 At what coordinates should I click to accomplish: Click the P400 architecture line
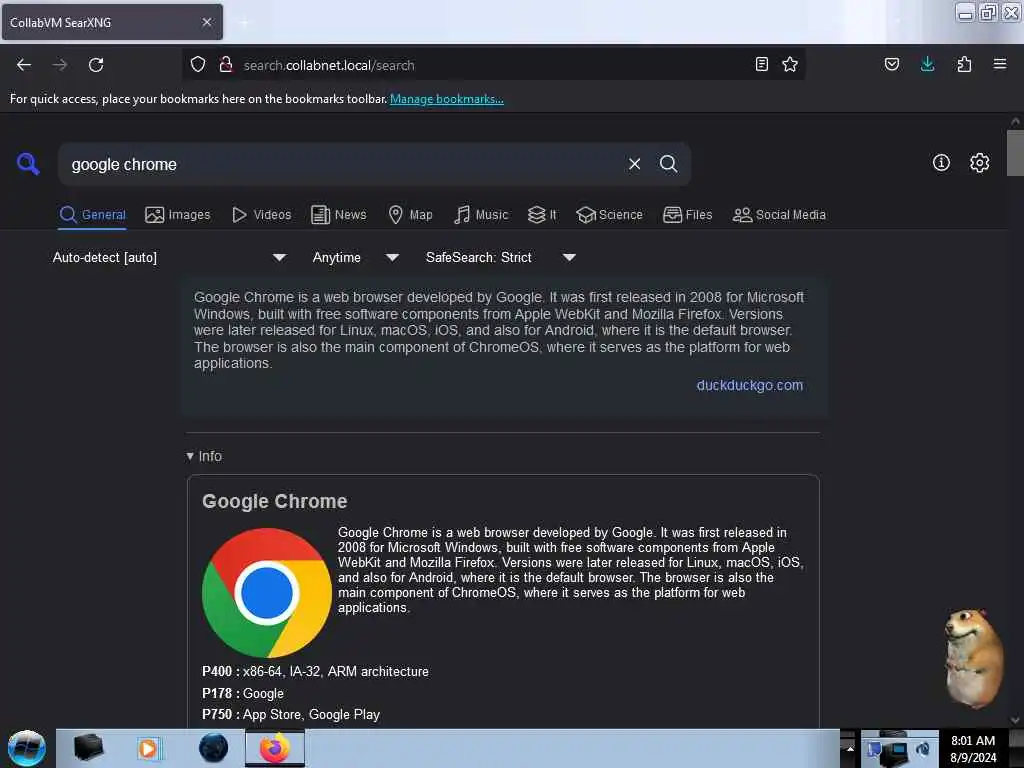315,671
